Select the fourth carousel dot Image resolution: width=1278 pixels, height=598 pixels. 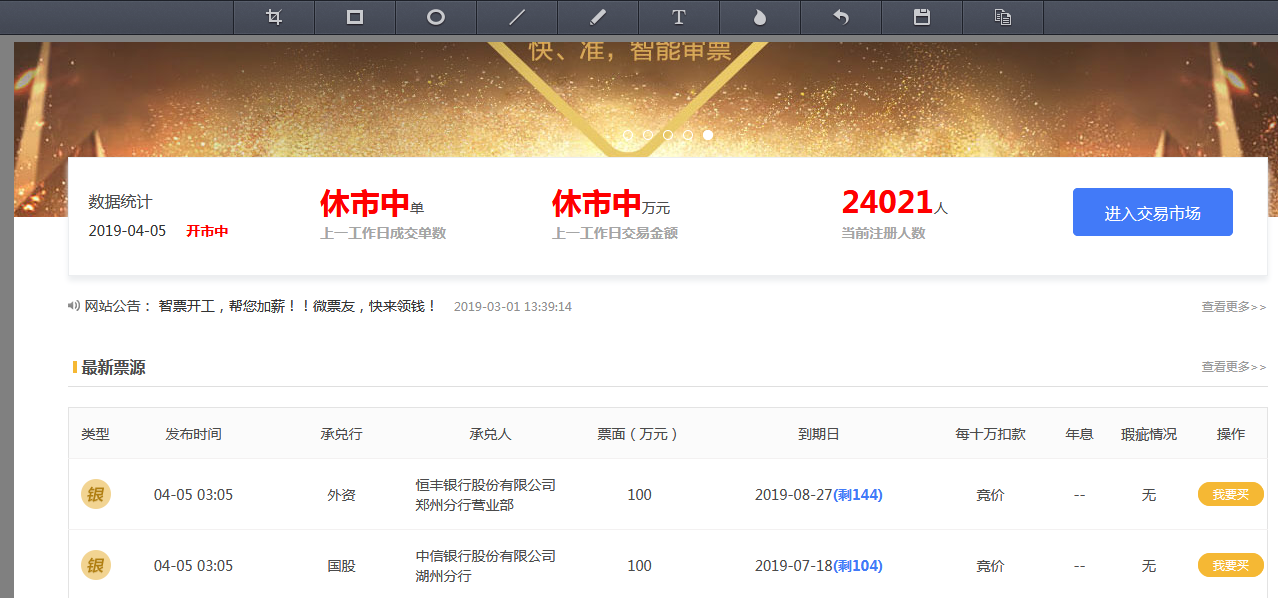point(688,134)
